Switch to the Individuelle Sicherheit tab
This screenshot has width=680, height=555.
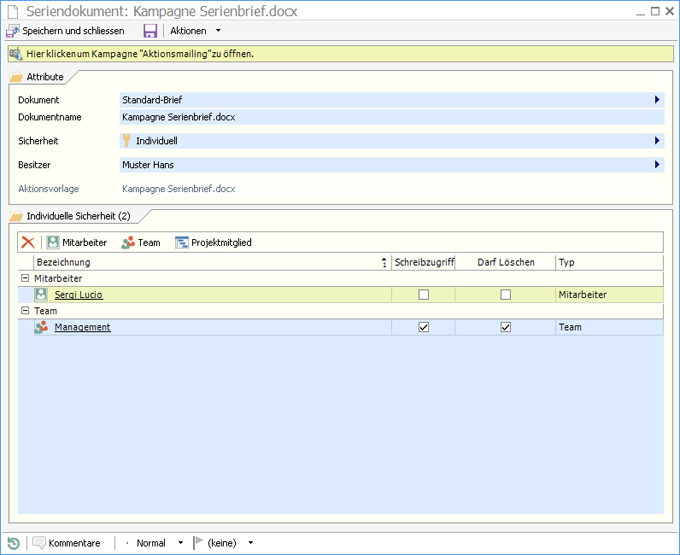click(78, 216)
